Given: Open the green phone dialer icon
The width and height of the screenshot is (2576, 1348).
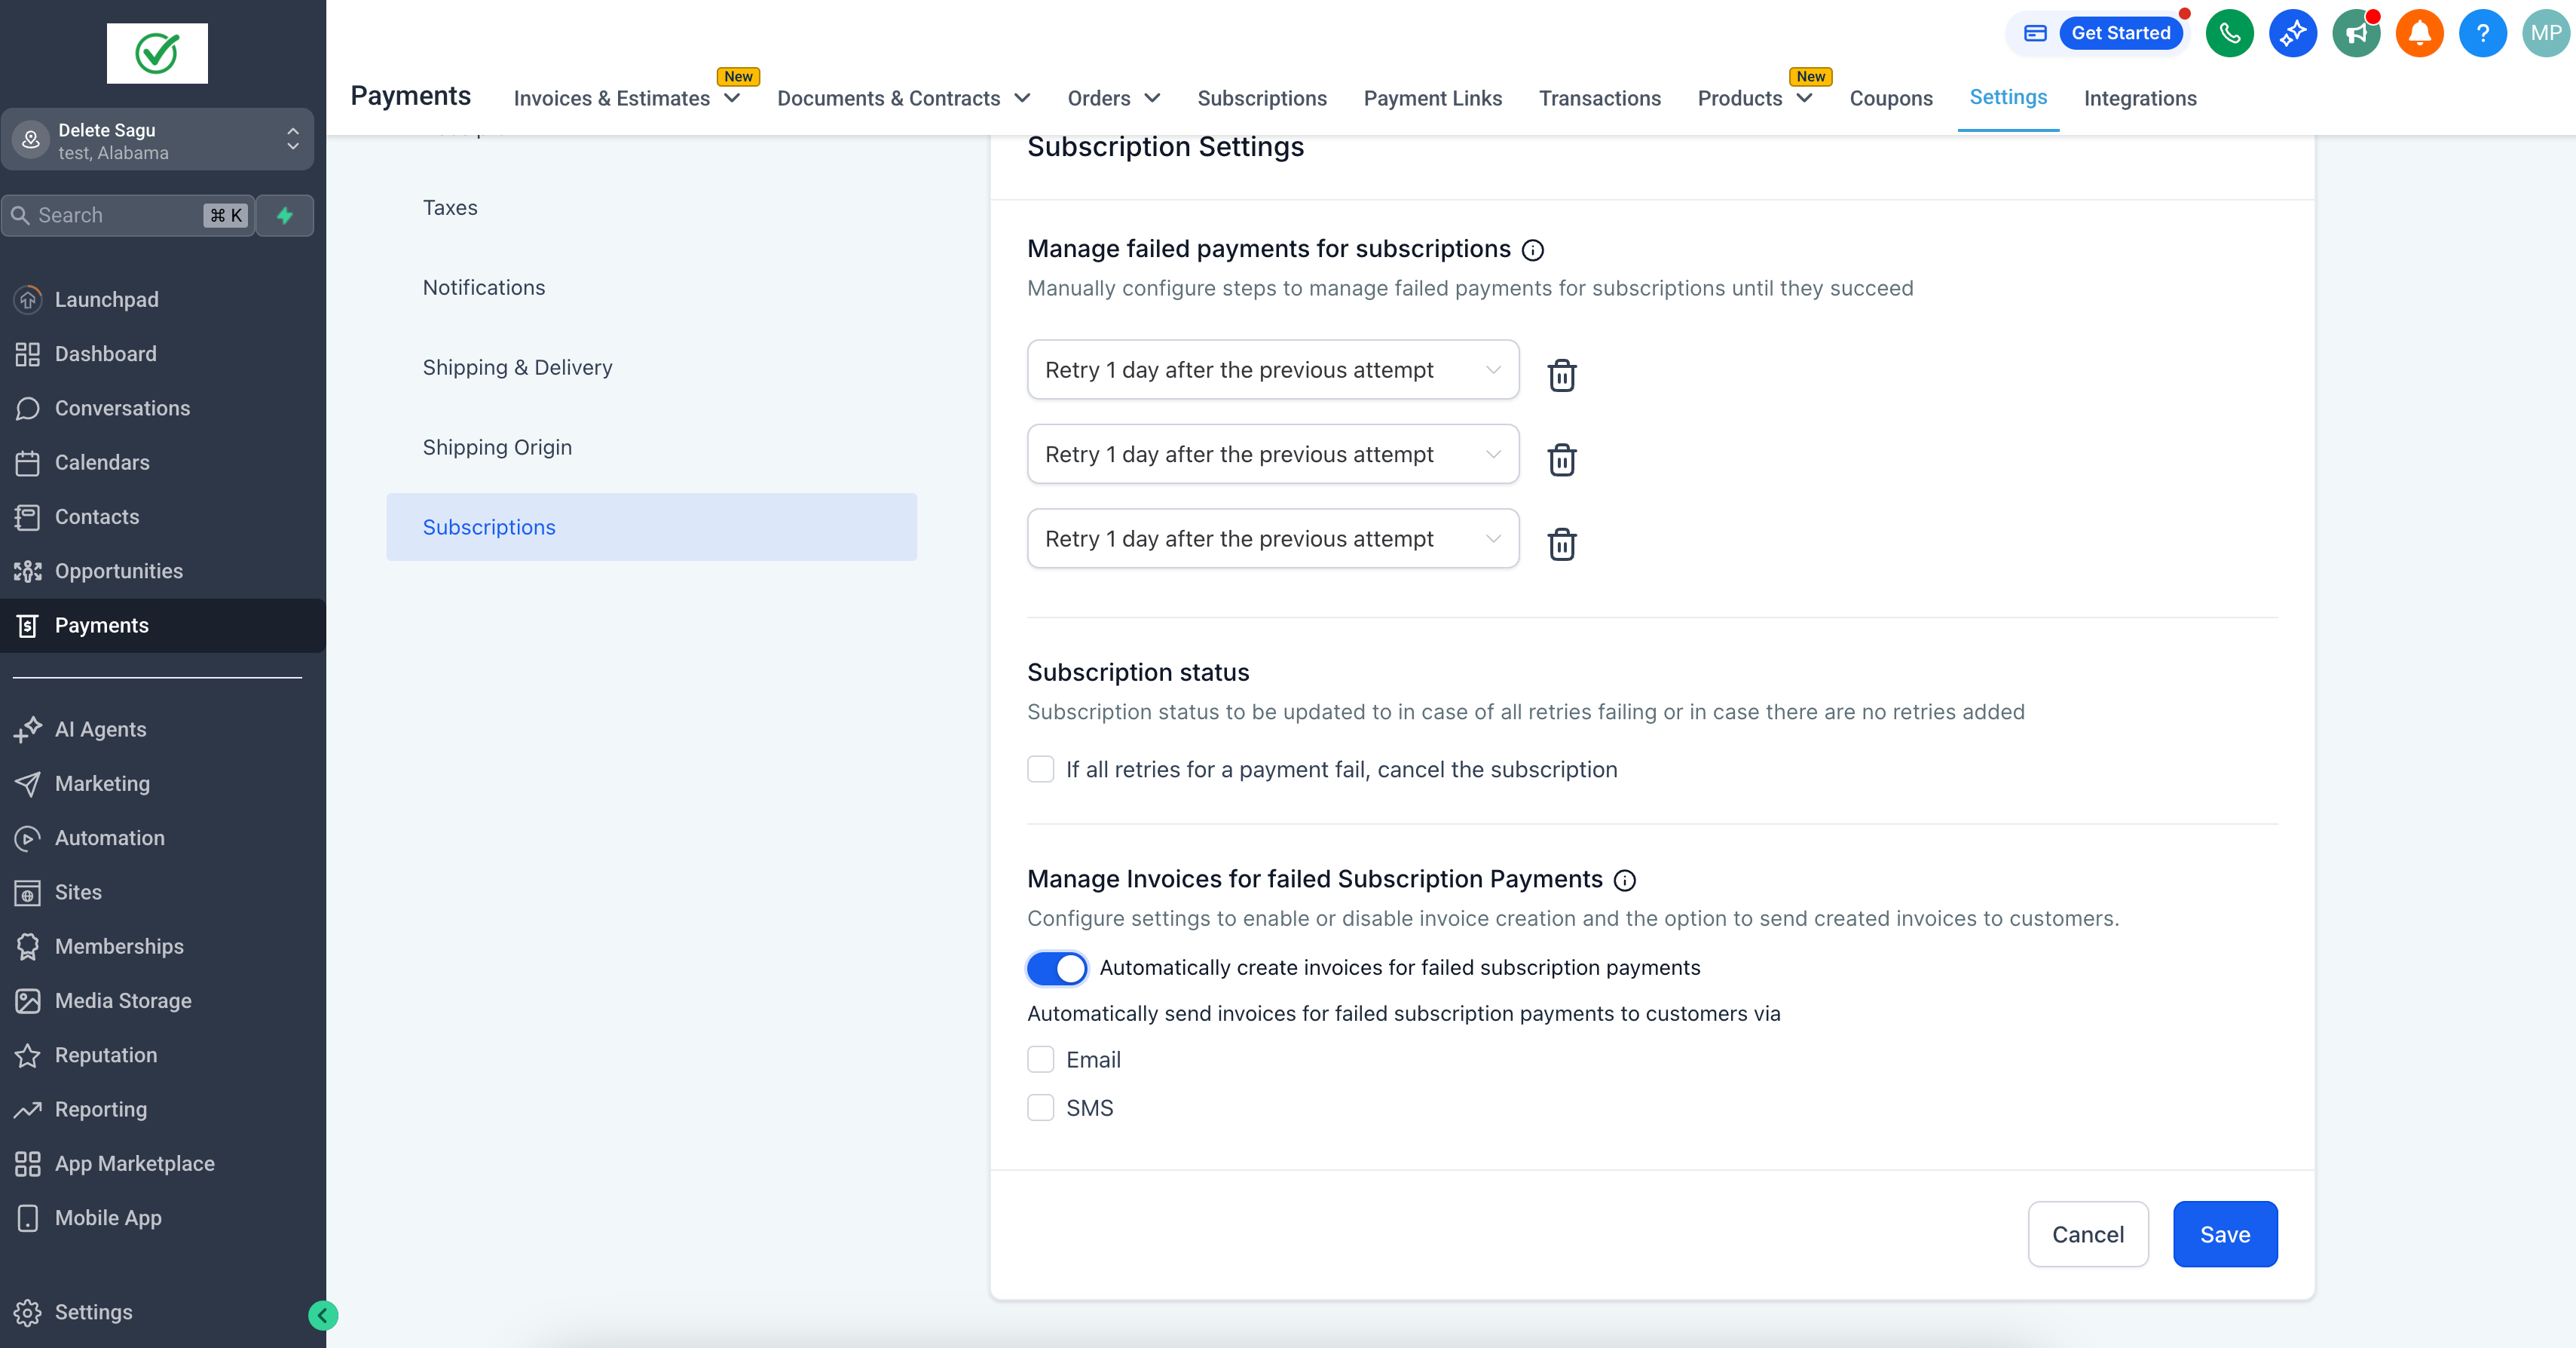Looking at the screenshot, I should point(2229,33).
